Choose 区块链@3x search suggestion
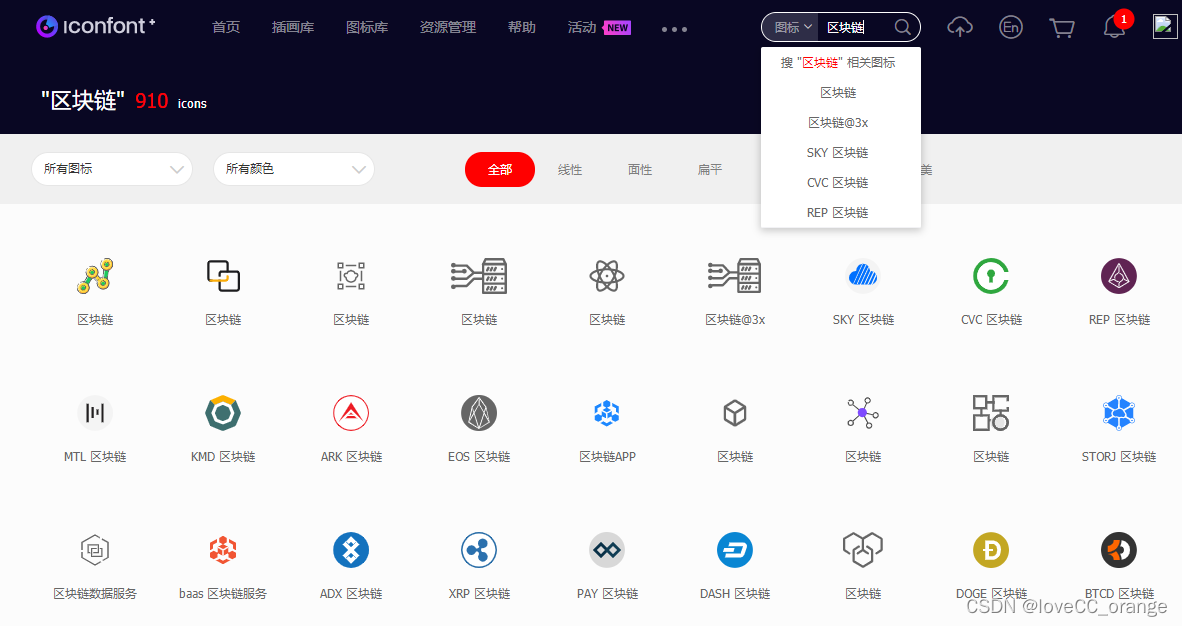 pyautogui.click(x=838, y=122)
